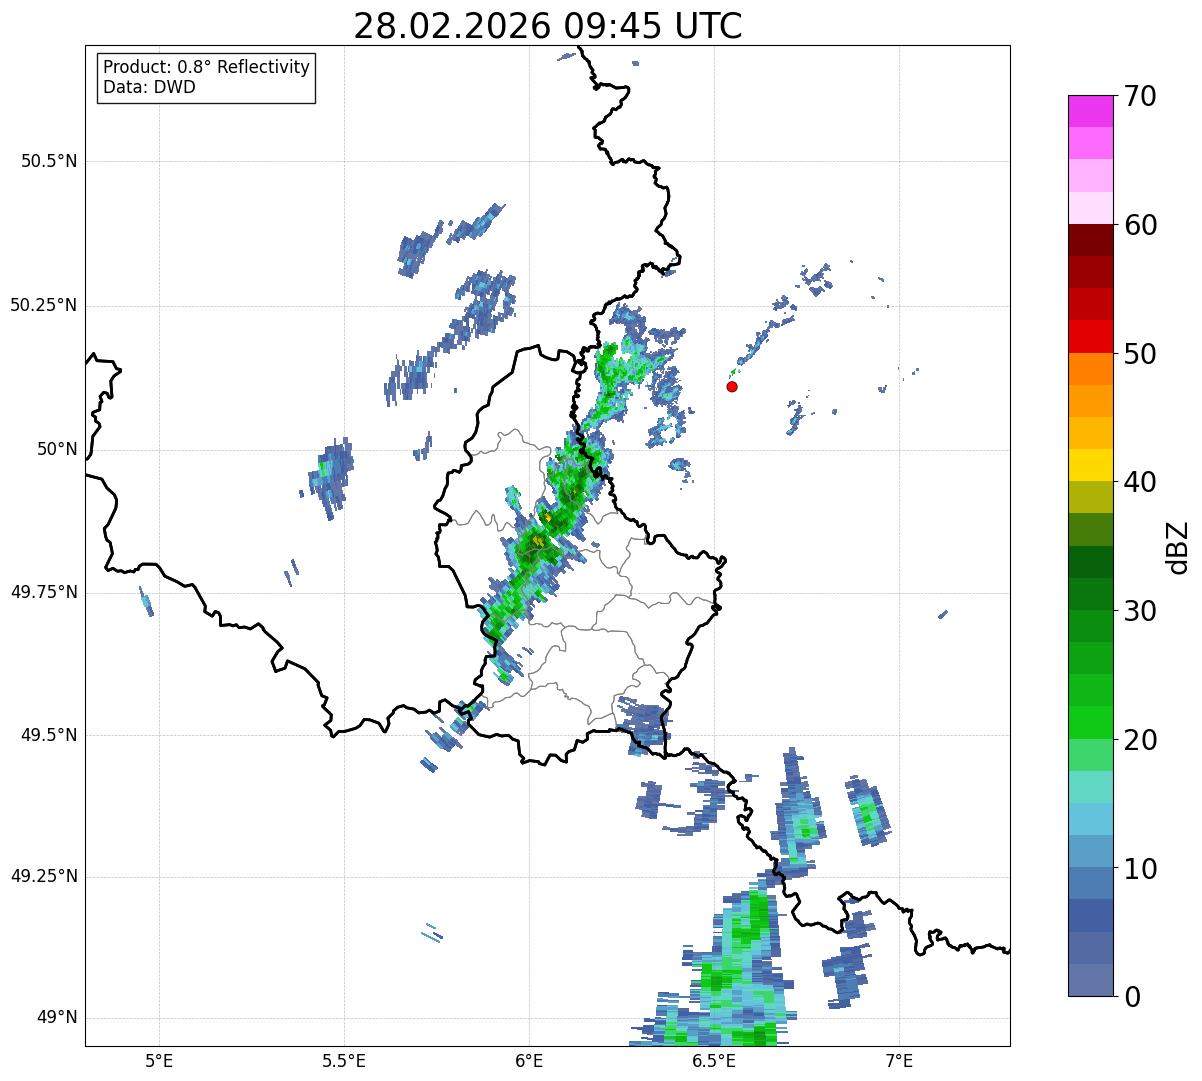Click the latitude label "49.5°N"
Image resolution: width=1202 pixels, height=1081 pixels.
[49, 735]
